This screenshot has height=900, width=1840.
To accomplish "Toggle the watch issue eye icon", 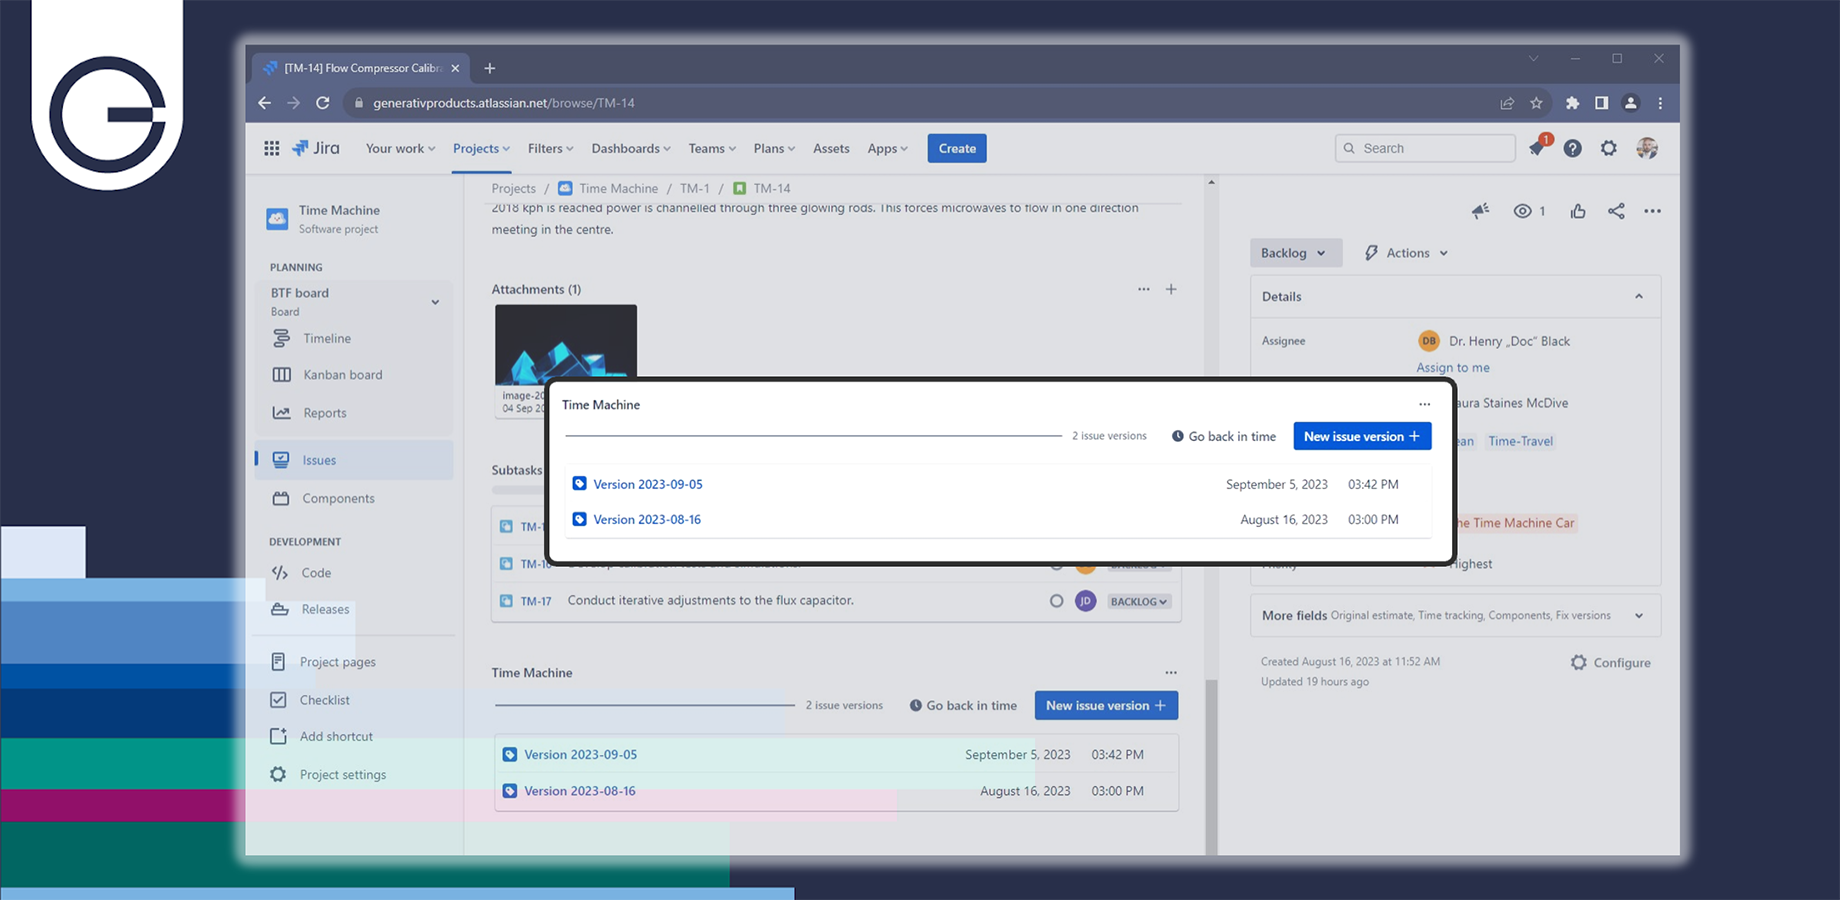I will tap(1523, 211).
